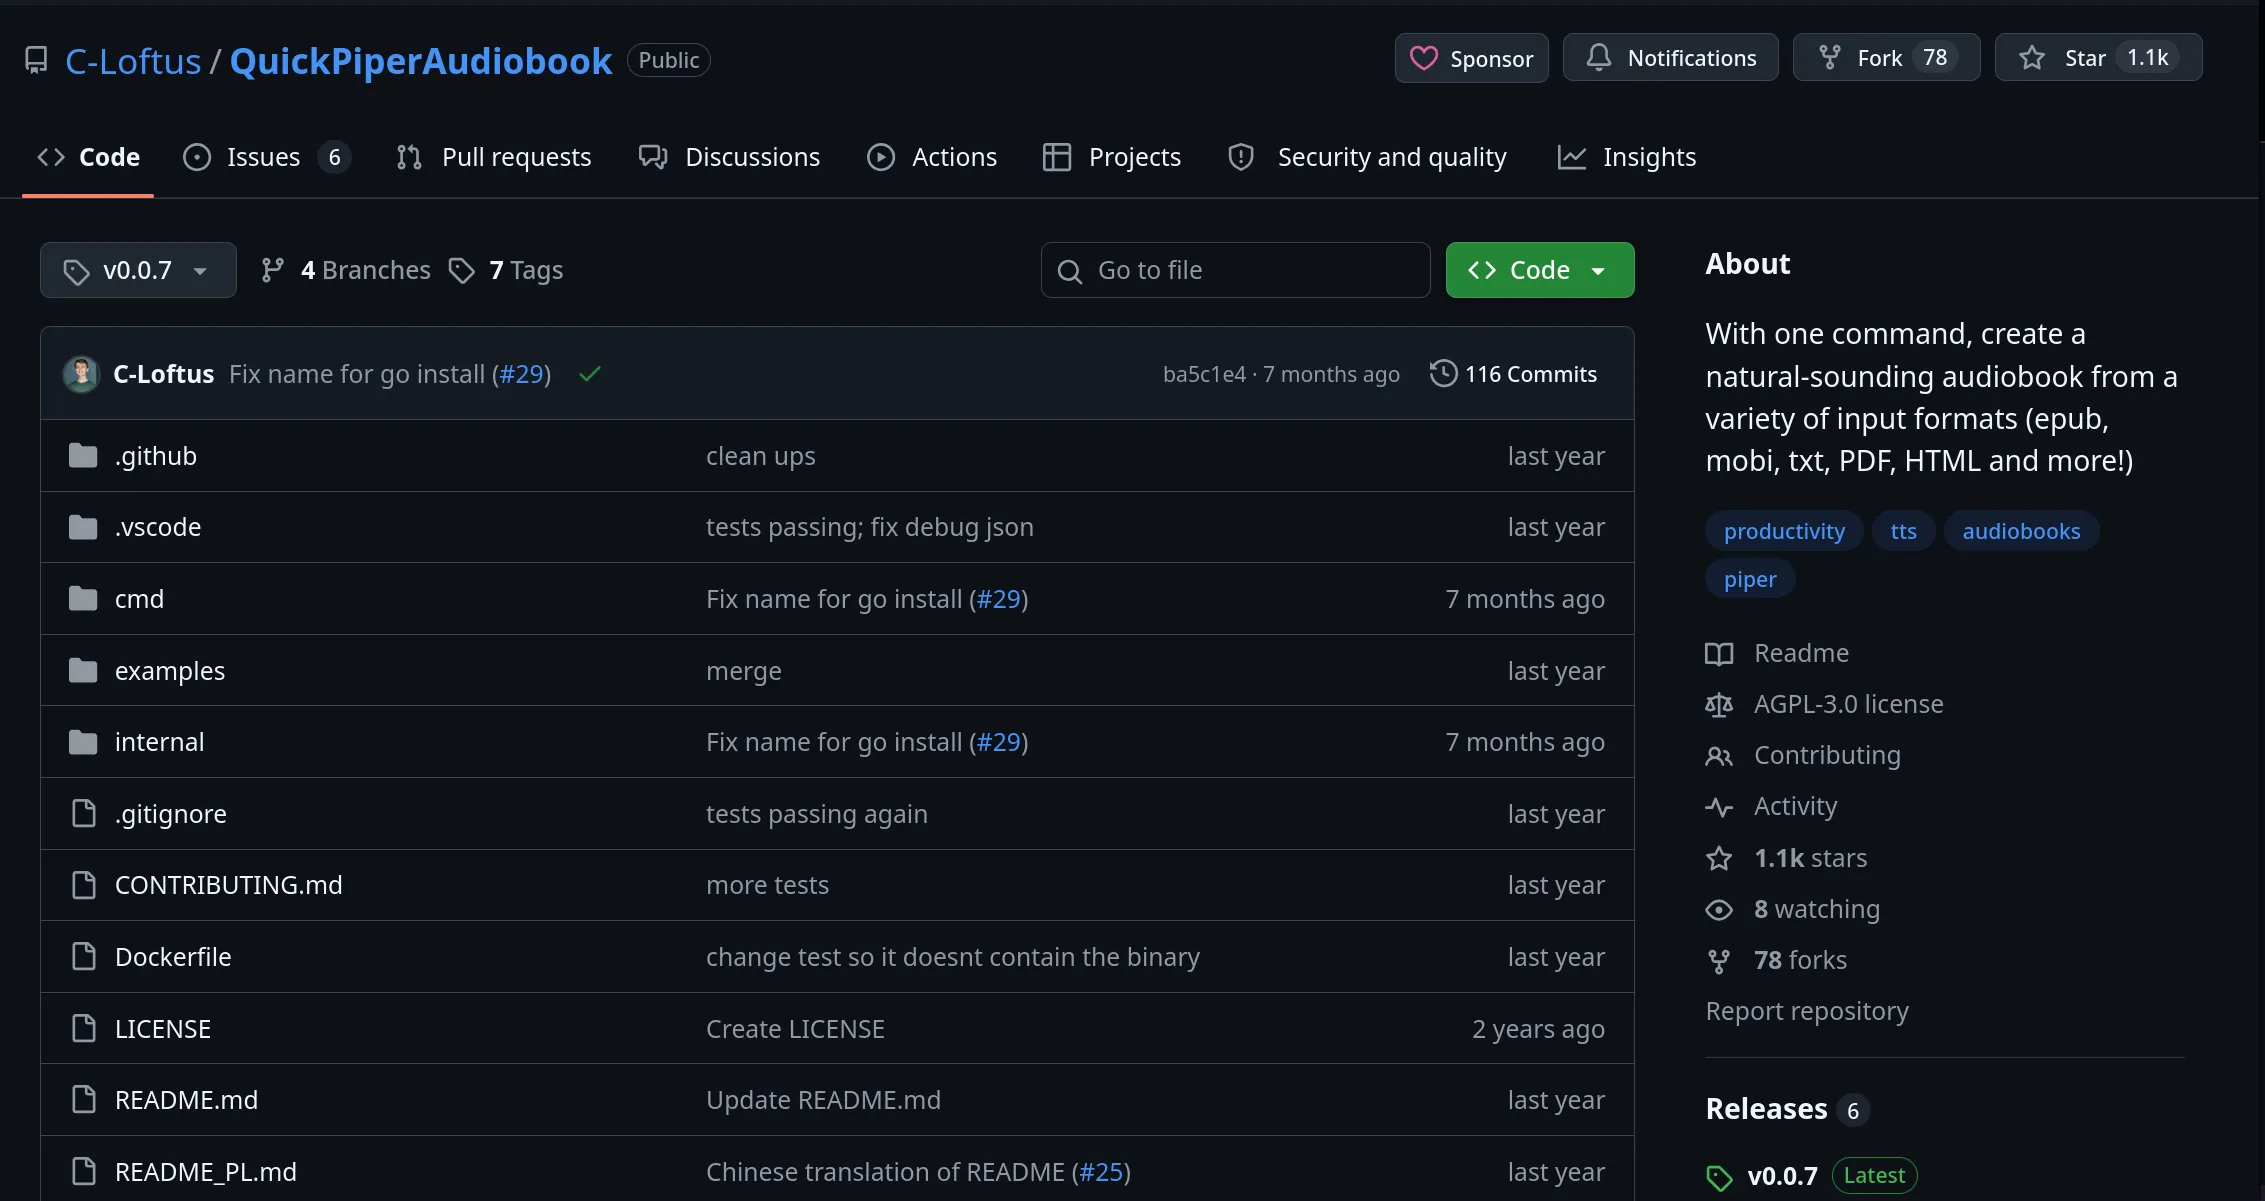Viewport: 2265px width, 1201px height.
Task: Open the Contributing link
Action: click(1803, 755)
